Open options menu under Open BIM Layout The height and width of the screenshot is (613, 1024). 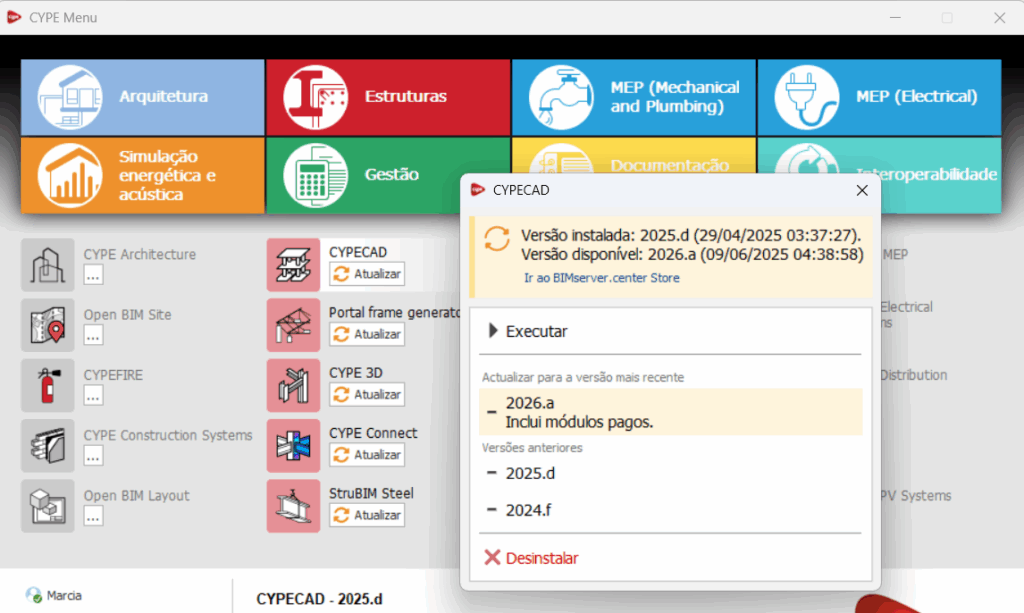93,516
